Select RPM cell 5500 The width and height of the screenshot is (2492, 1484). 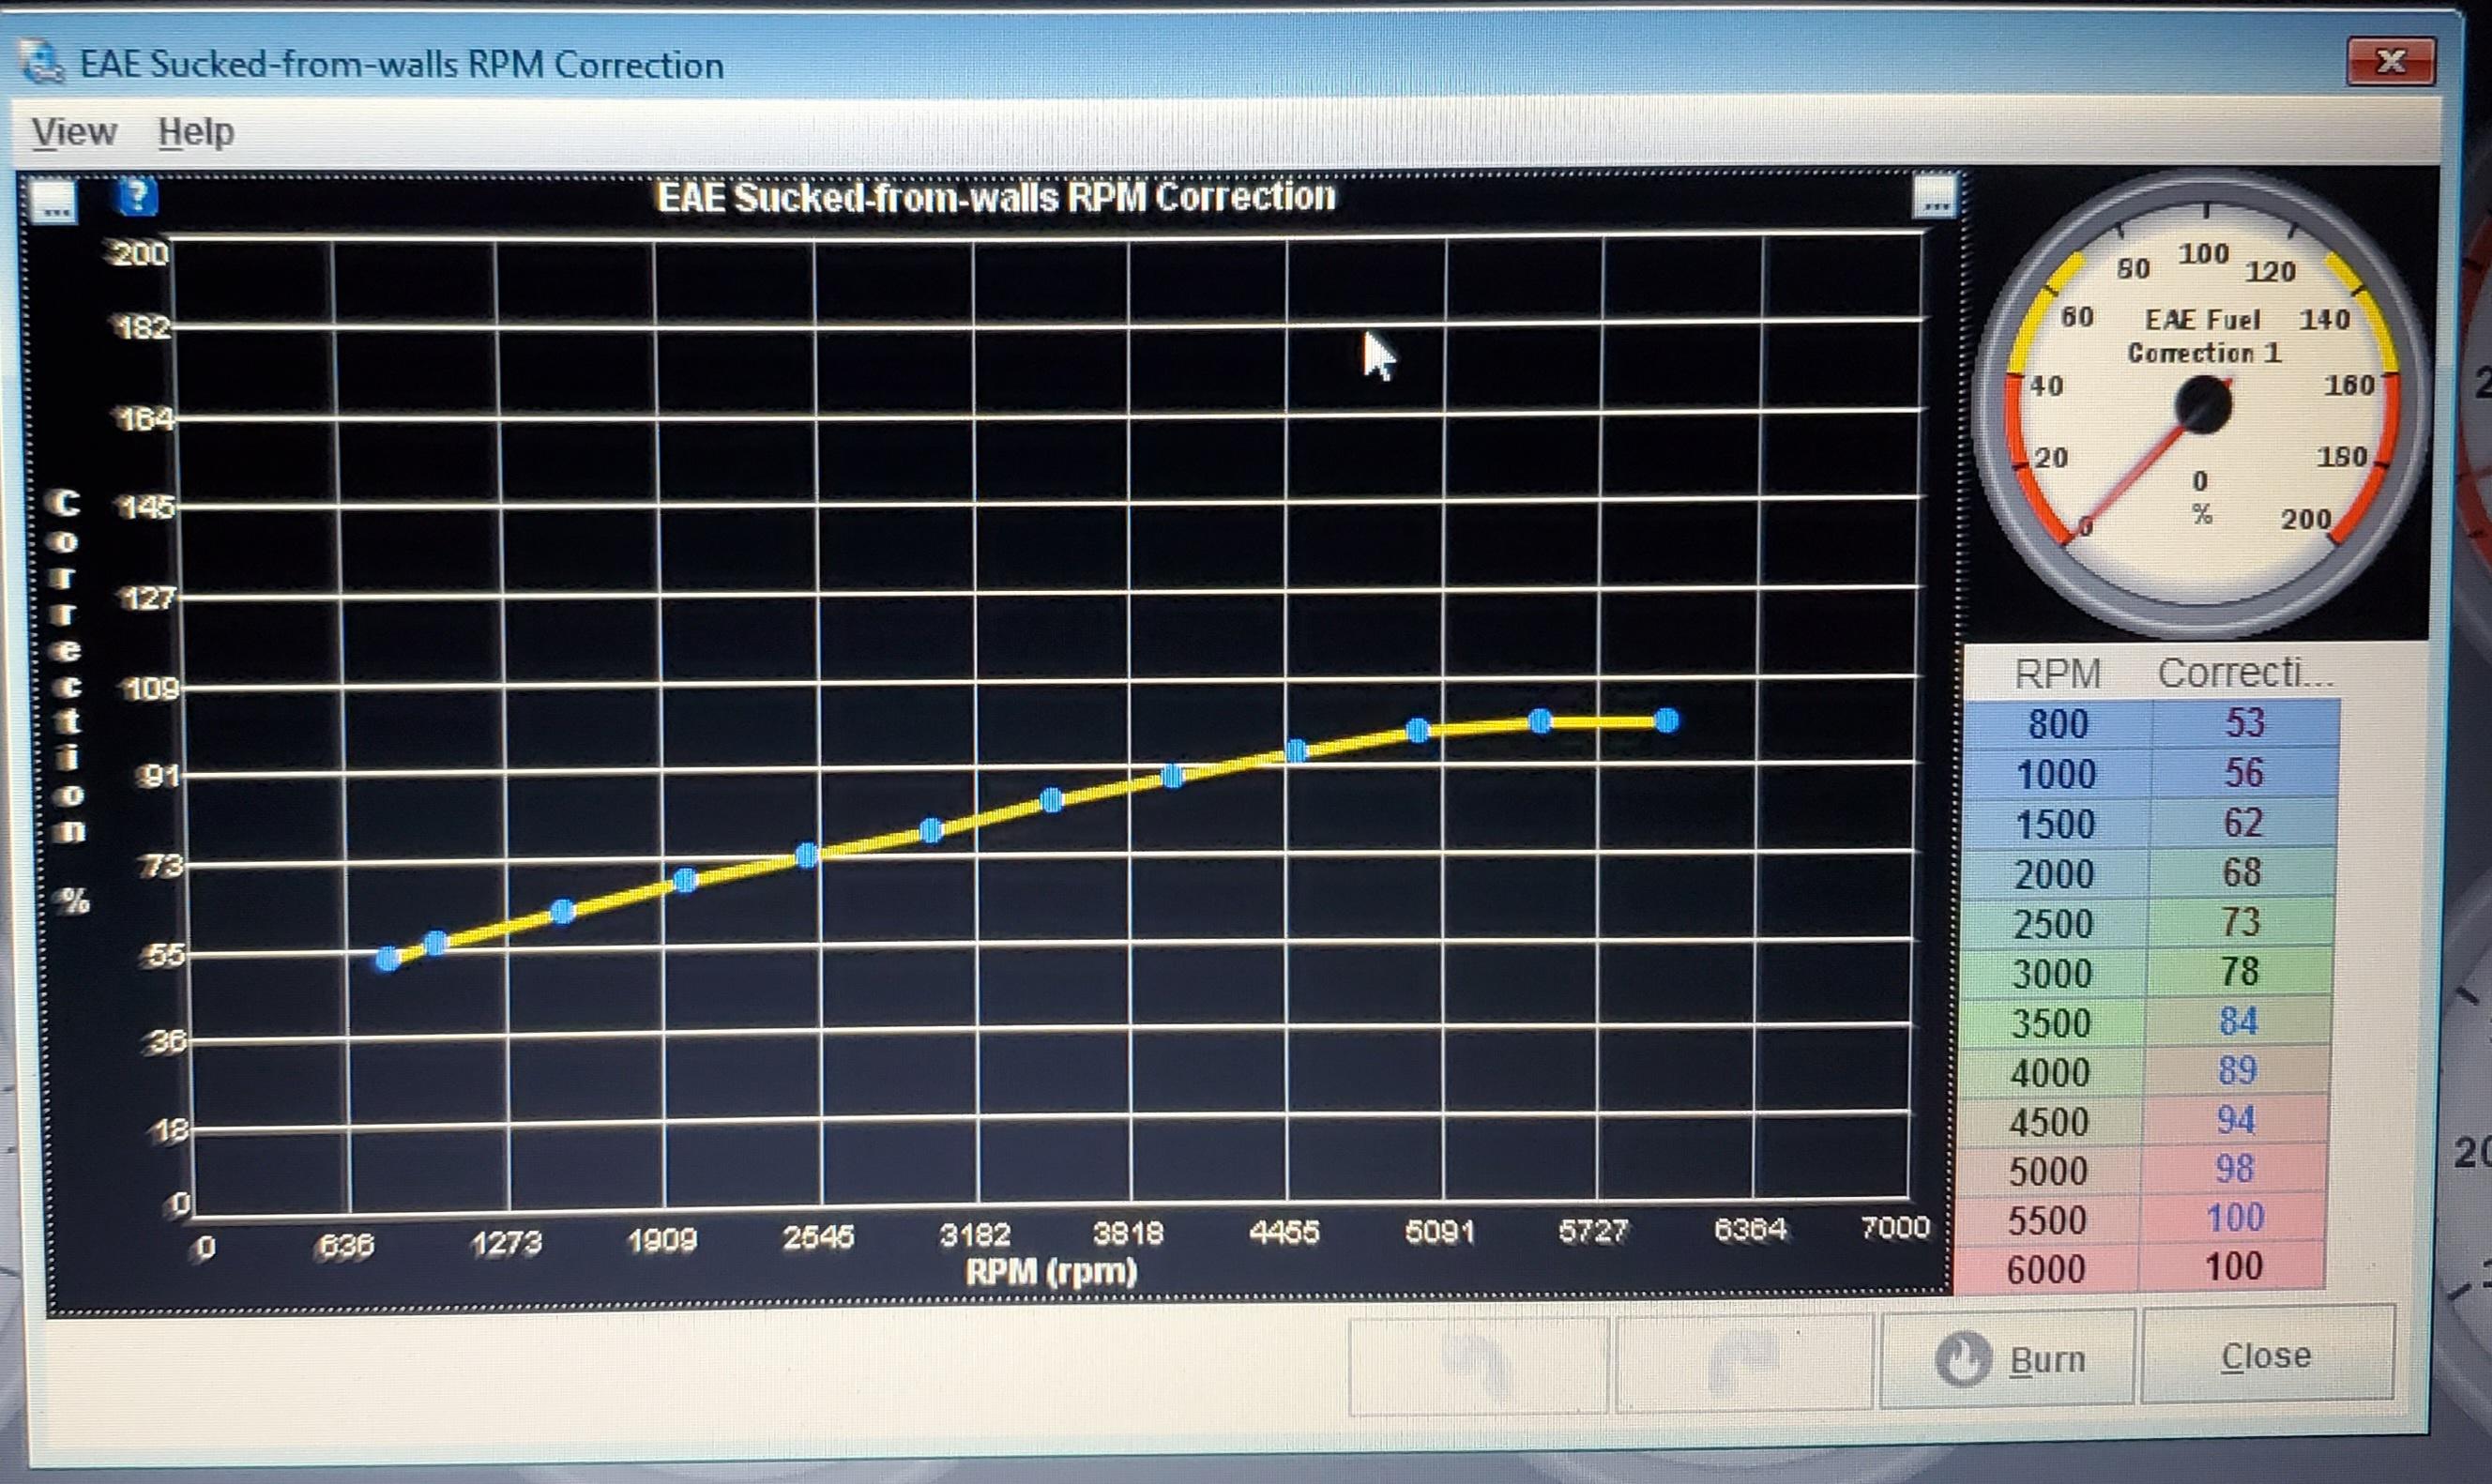pos(2047,1220)
